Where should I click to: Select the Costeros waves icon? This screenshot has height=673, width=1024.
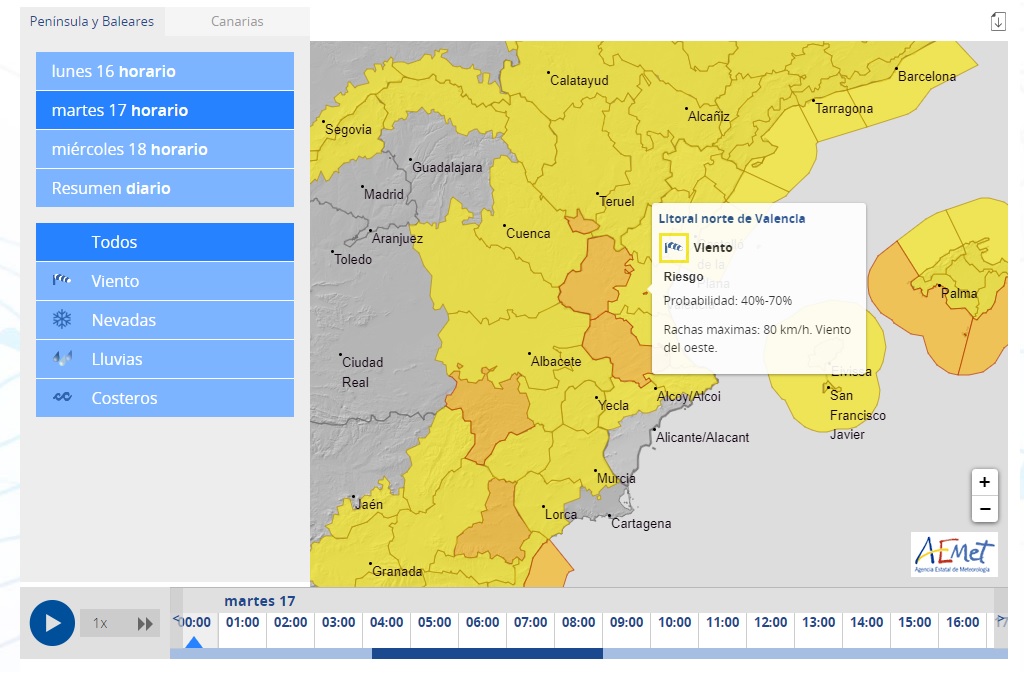(x=62, y=398)
